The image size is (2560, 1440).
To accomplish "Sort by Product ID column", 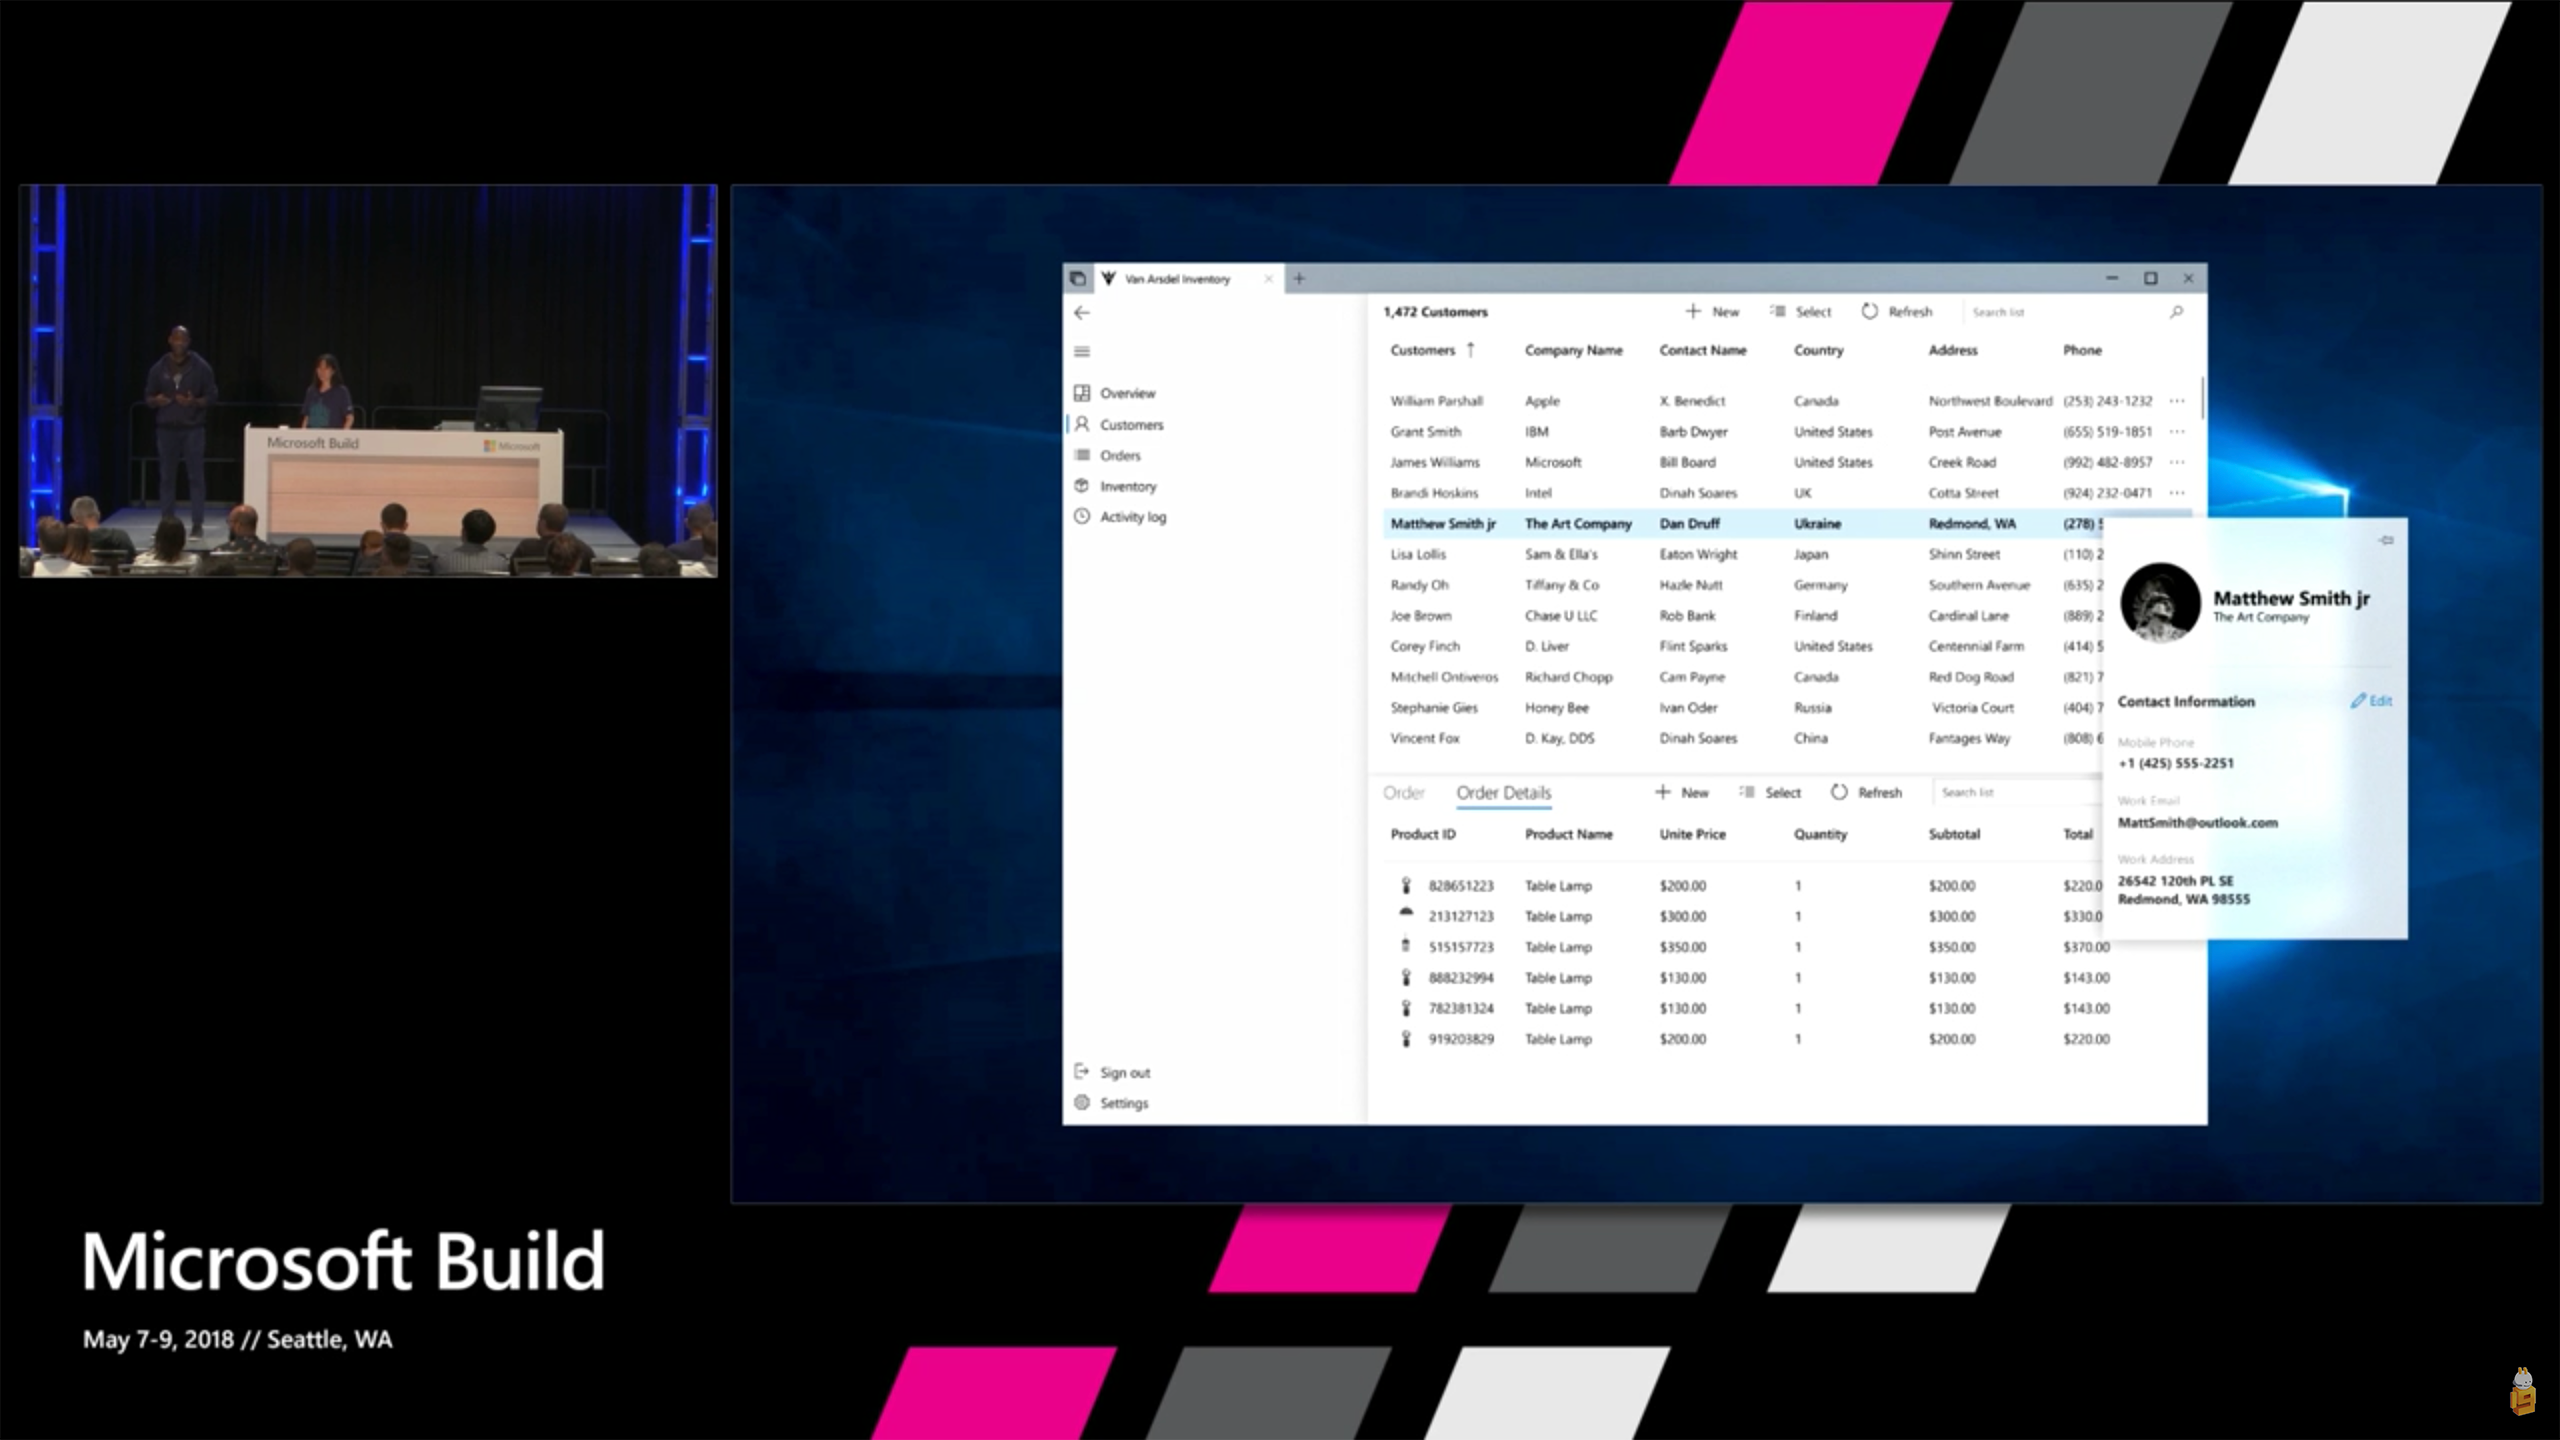I will [x=1422, y=835].
